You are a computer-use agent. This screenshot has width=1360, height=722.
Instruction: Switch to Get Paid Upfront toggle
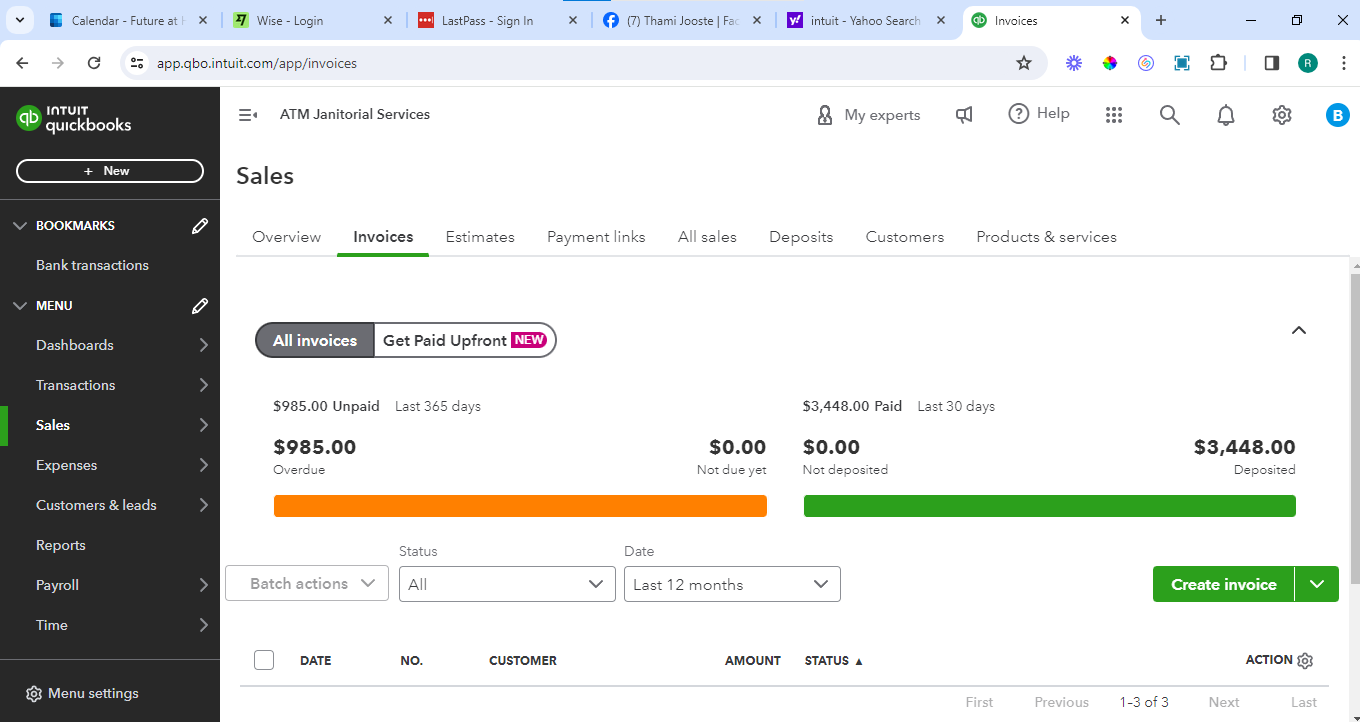tap(465, 340)
